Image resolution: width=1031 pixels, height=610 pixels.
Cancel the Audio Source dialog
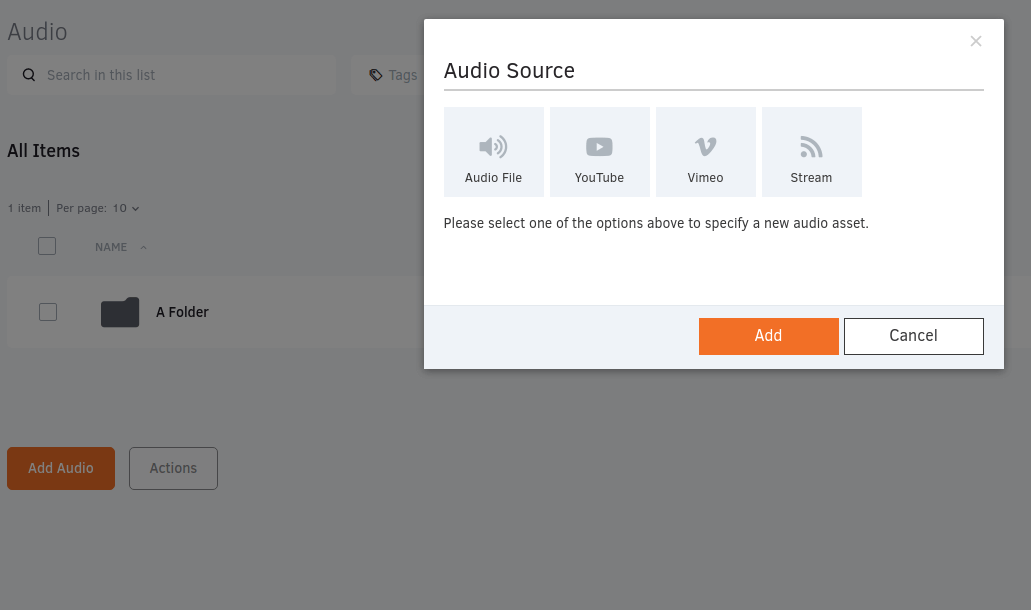pos(913,336)
